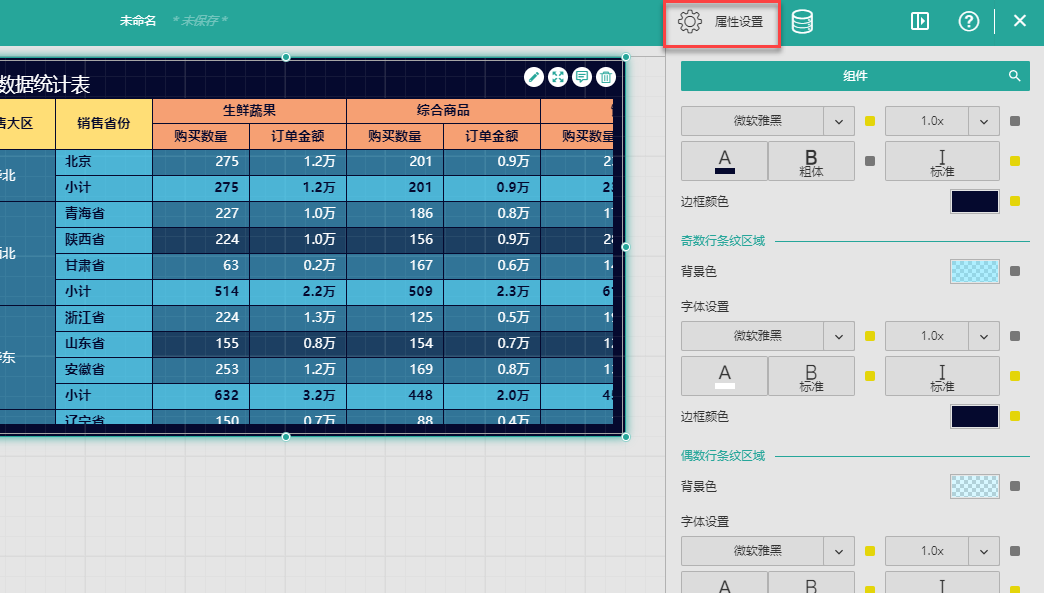Screen dimensions: 1044x593
Task: Click the B 粗体 bold button
Action: (811, 161)
